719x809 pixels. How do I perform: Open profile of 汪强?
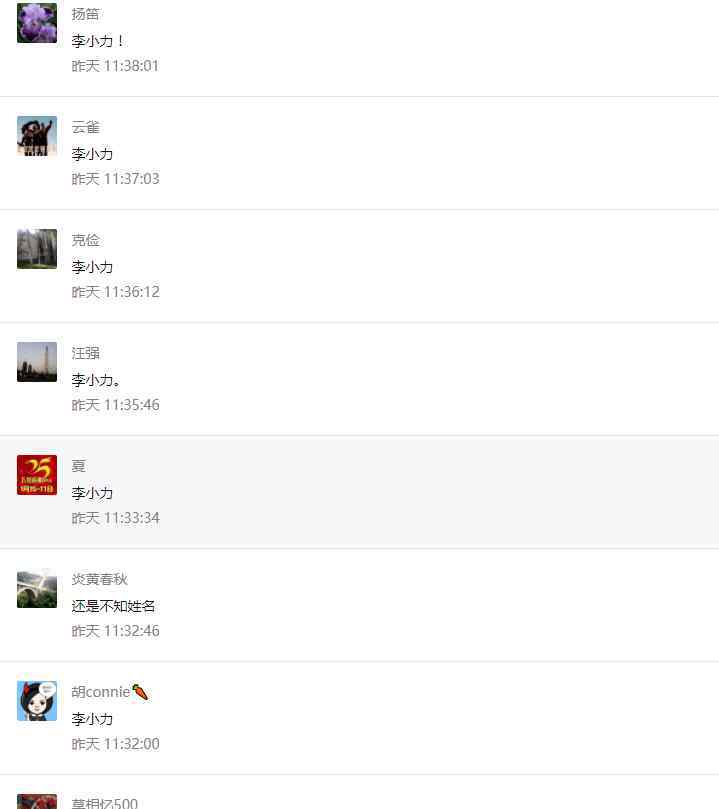click(x=85, y=353)
